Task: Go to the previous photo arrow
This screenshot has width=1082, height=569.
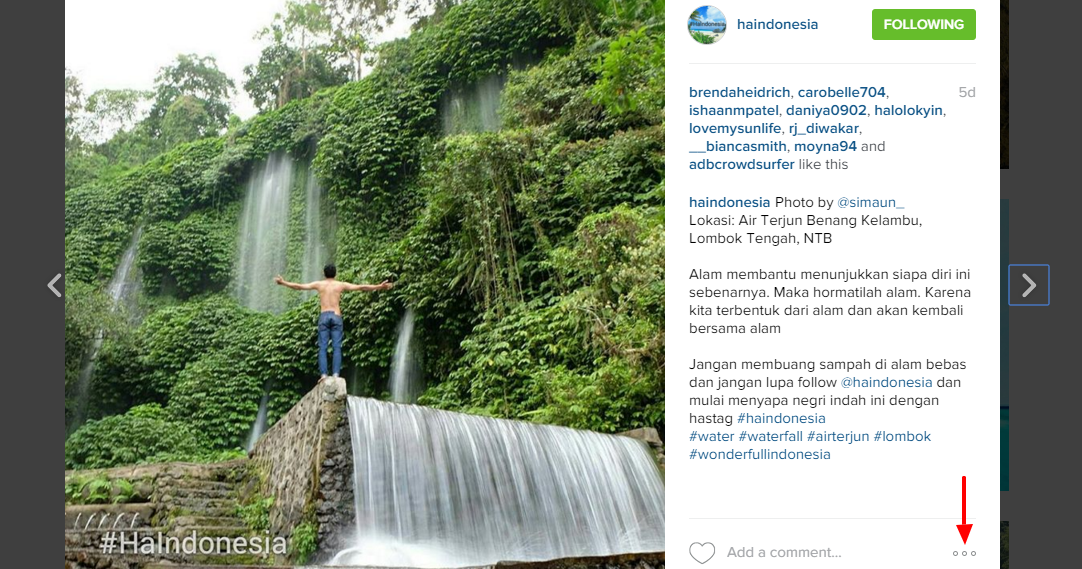Action: coord(55,285)
